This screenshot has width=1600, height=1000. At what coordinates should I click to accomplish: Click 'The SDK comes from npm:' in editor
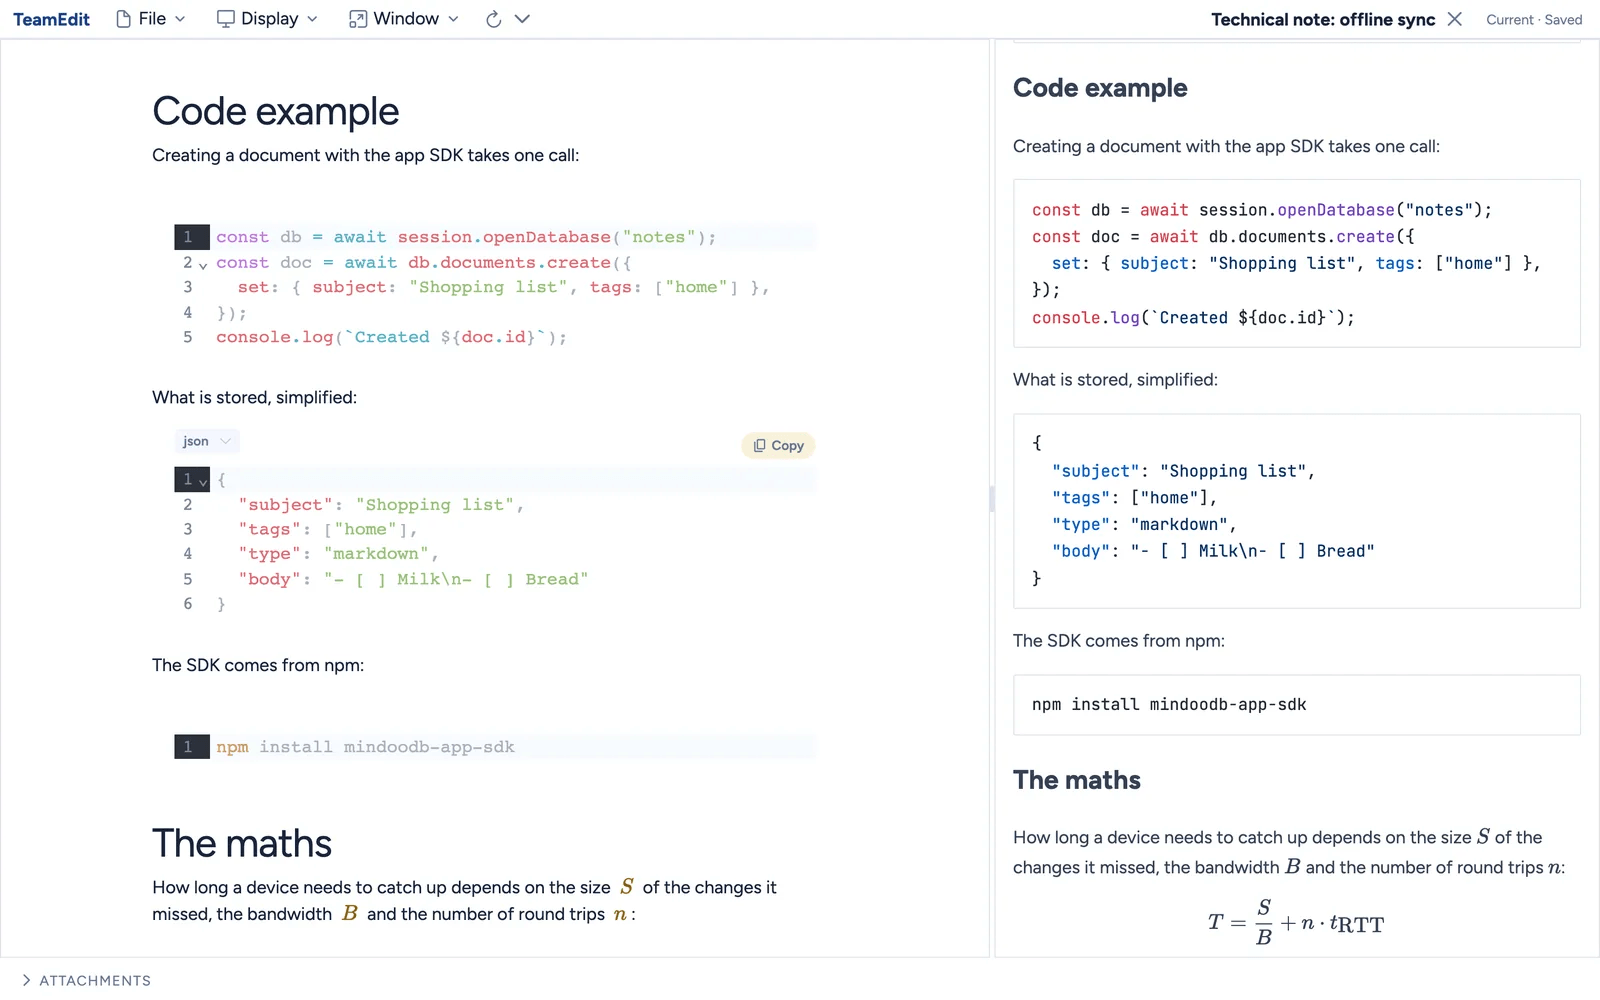click(x=258, y=666)
